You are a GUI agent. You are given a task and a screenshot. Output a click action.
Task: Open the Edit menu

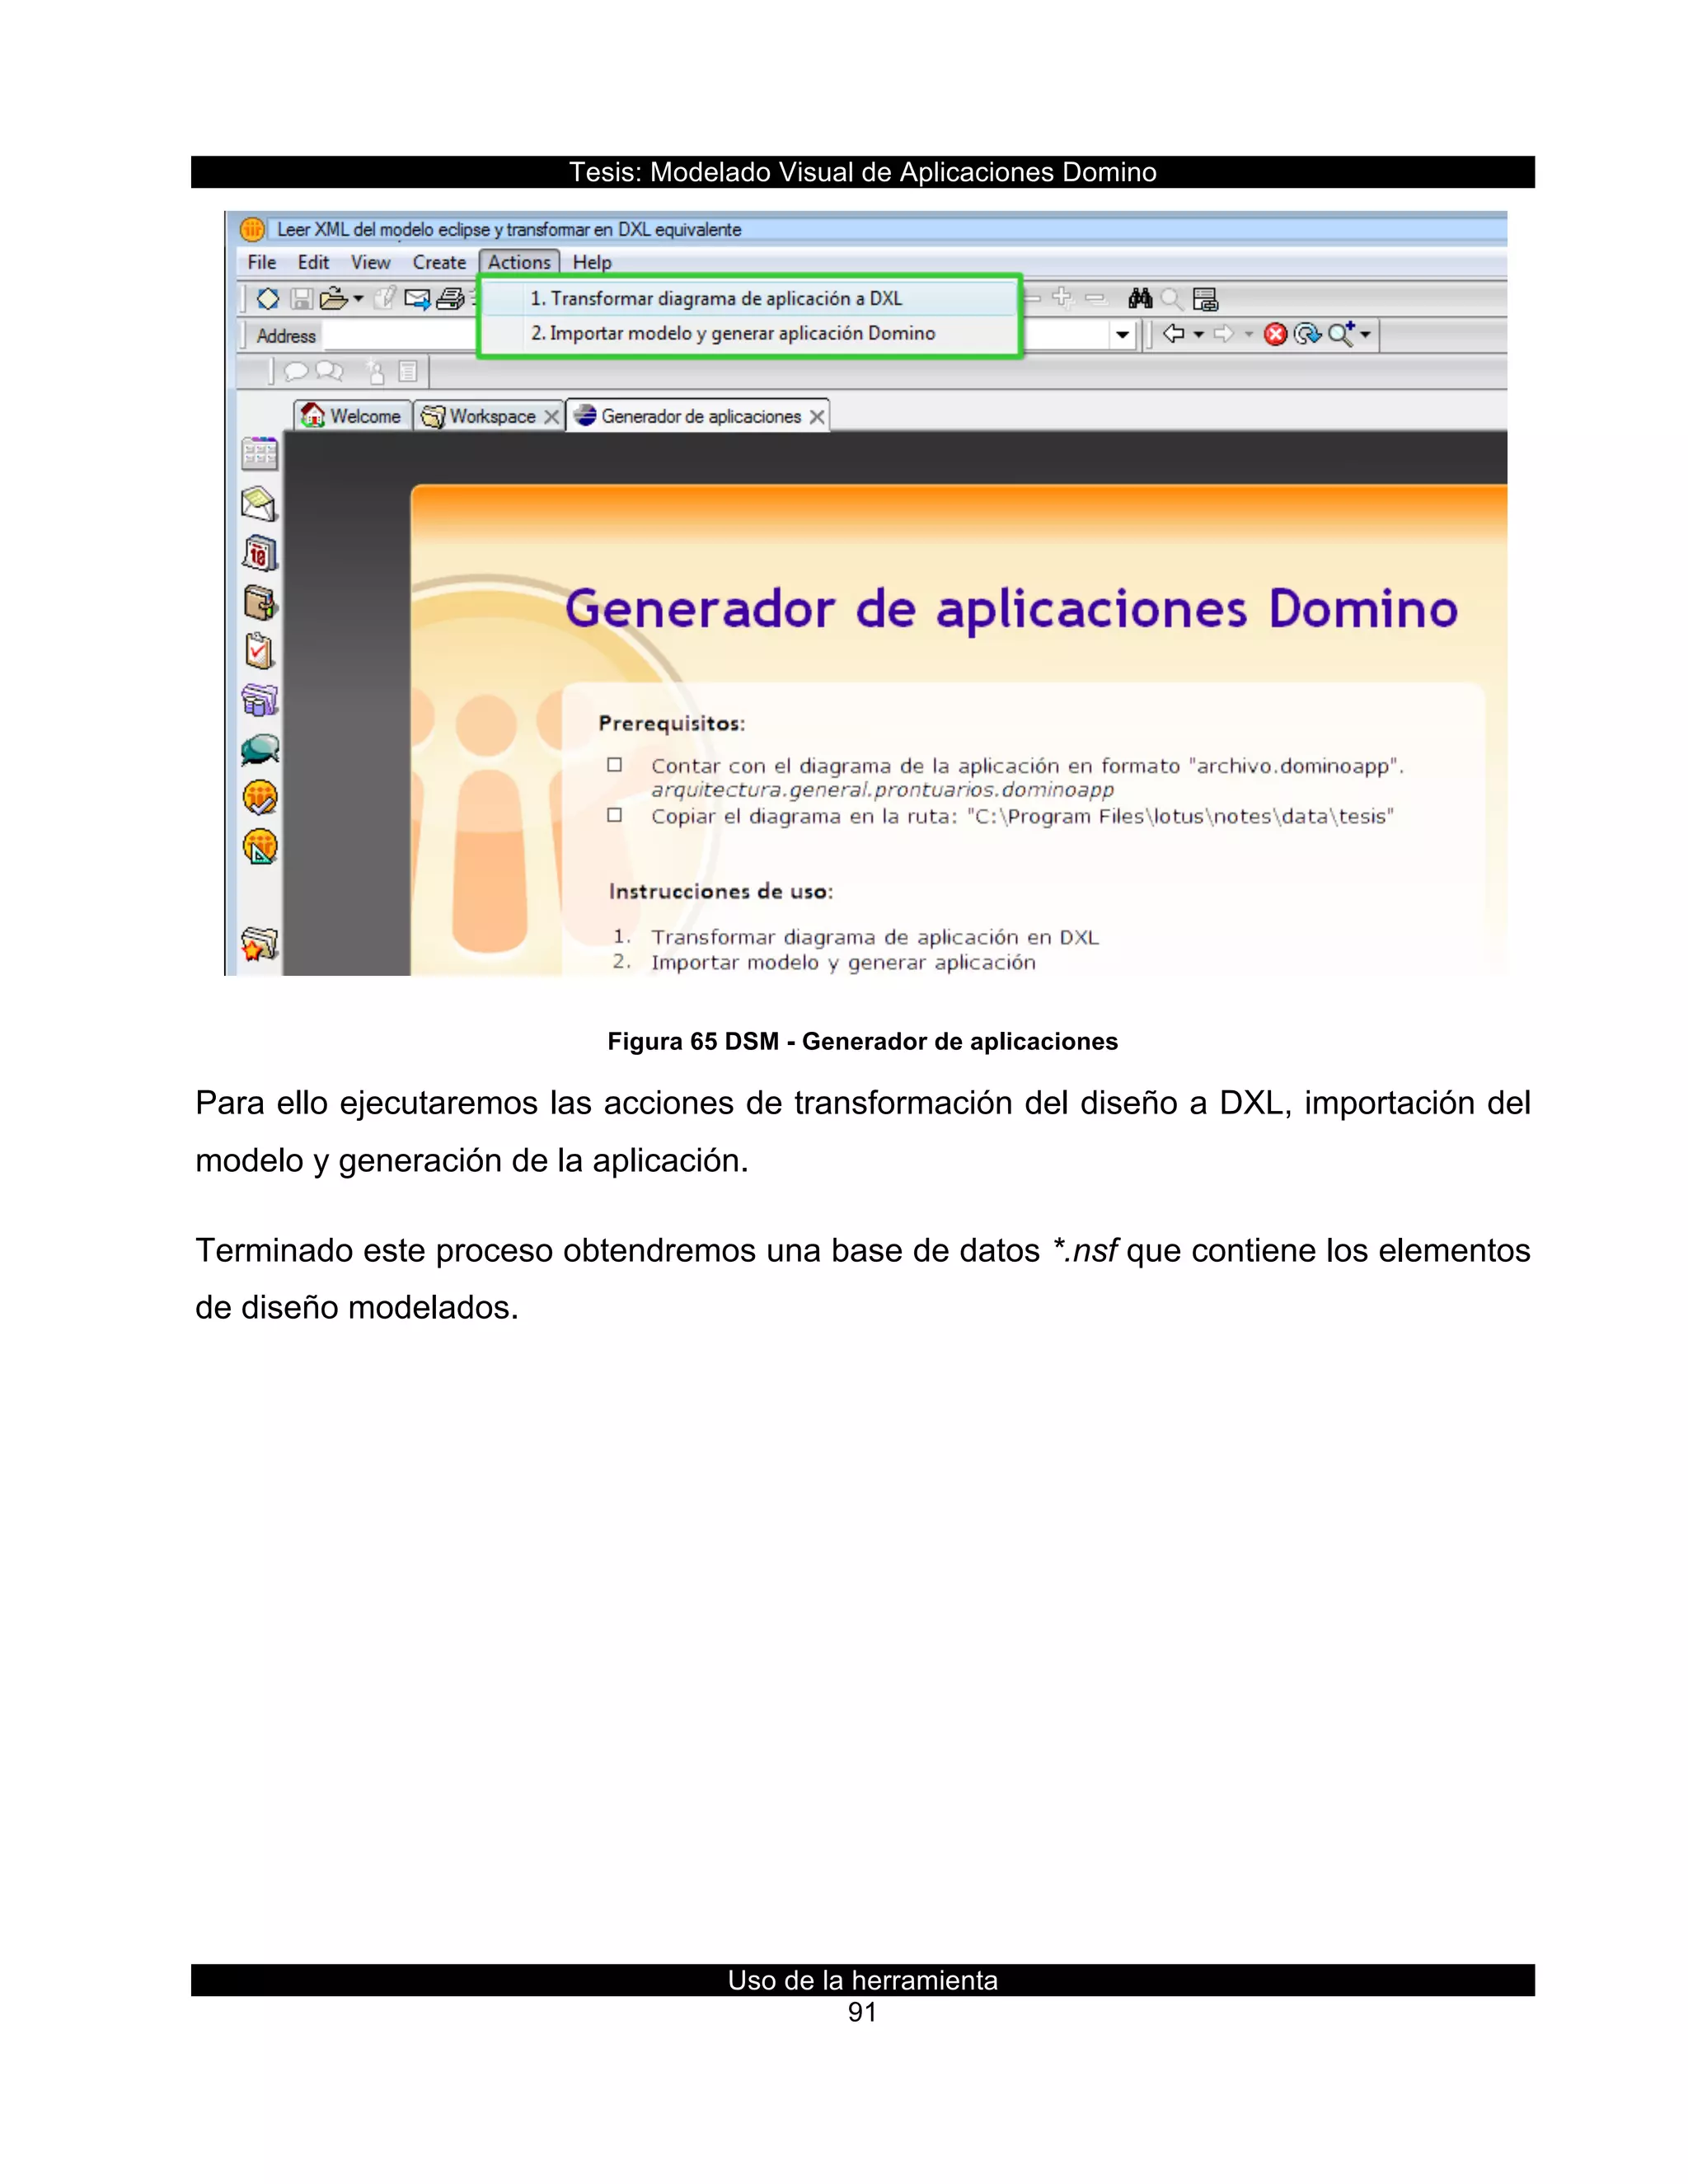(x=313, y=262)
